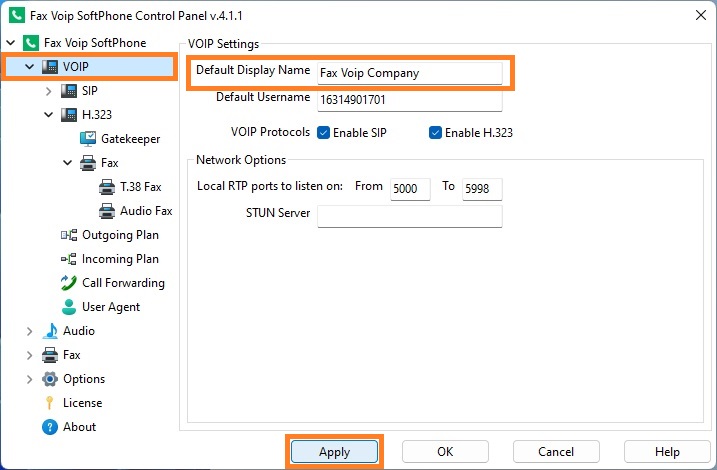
Task: Click the RTP From port field
Action: tap(410, 189)
